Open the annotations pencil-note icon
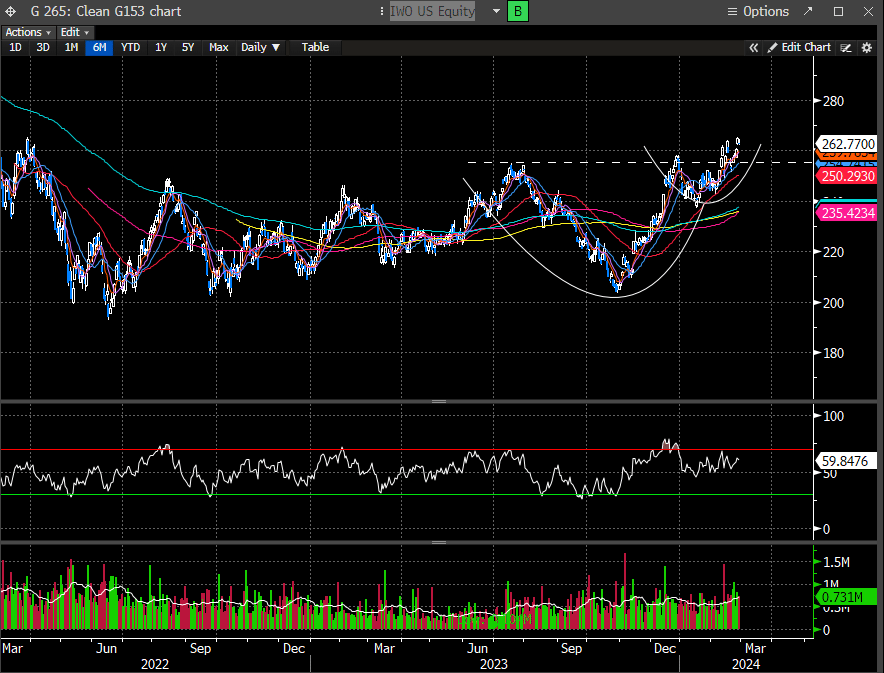The image size is (884, 673). pyautogui.click(x=846, y=47)
